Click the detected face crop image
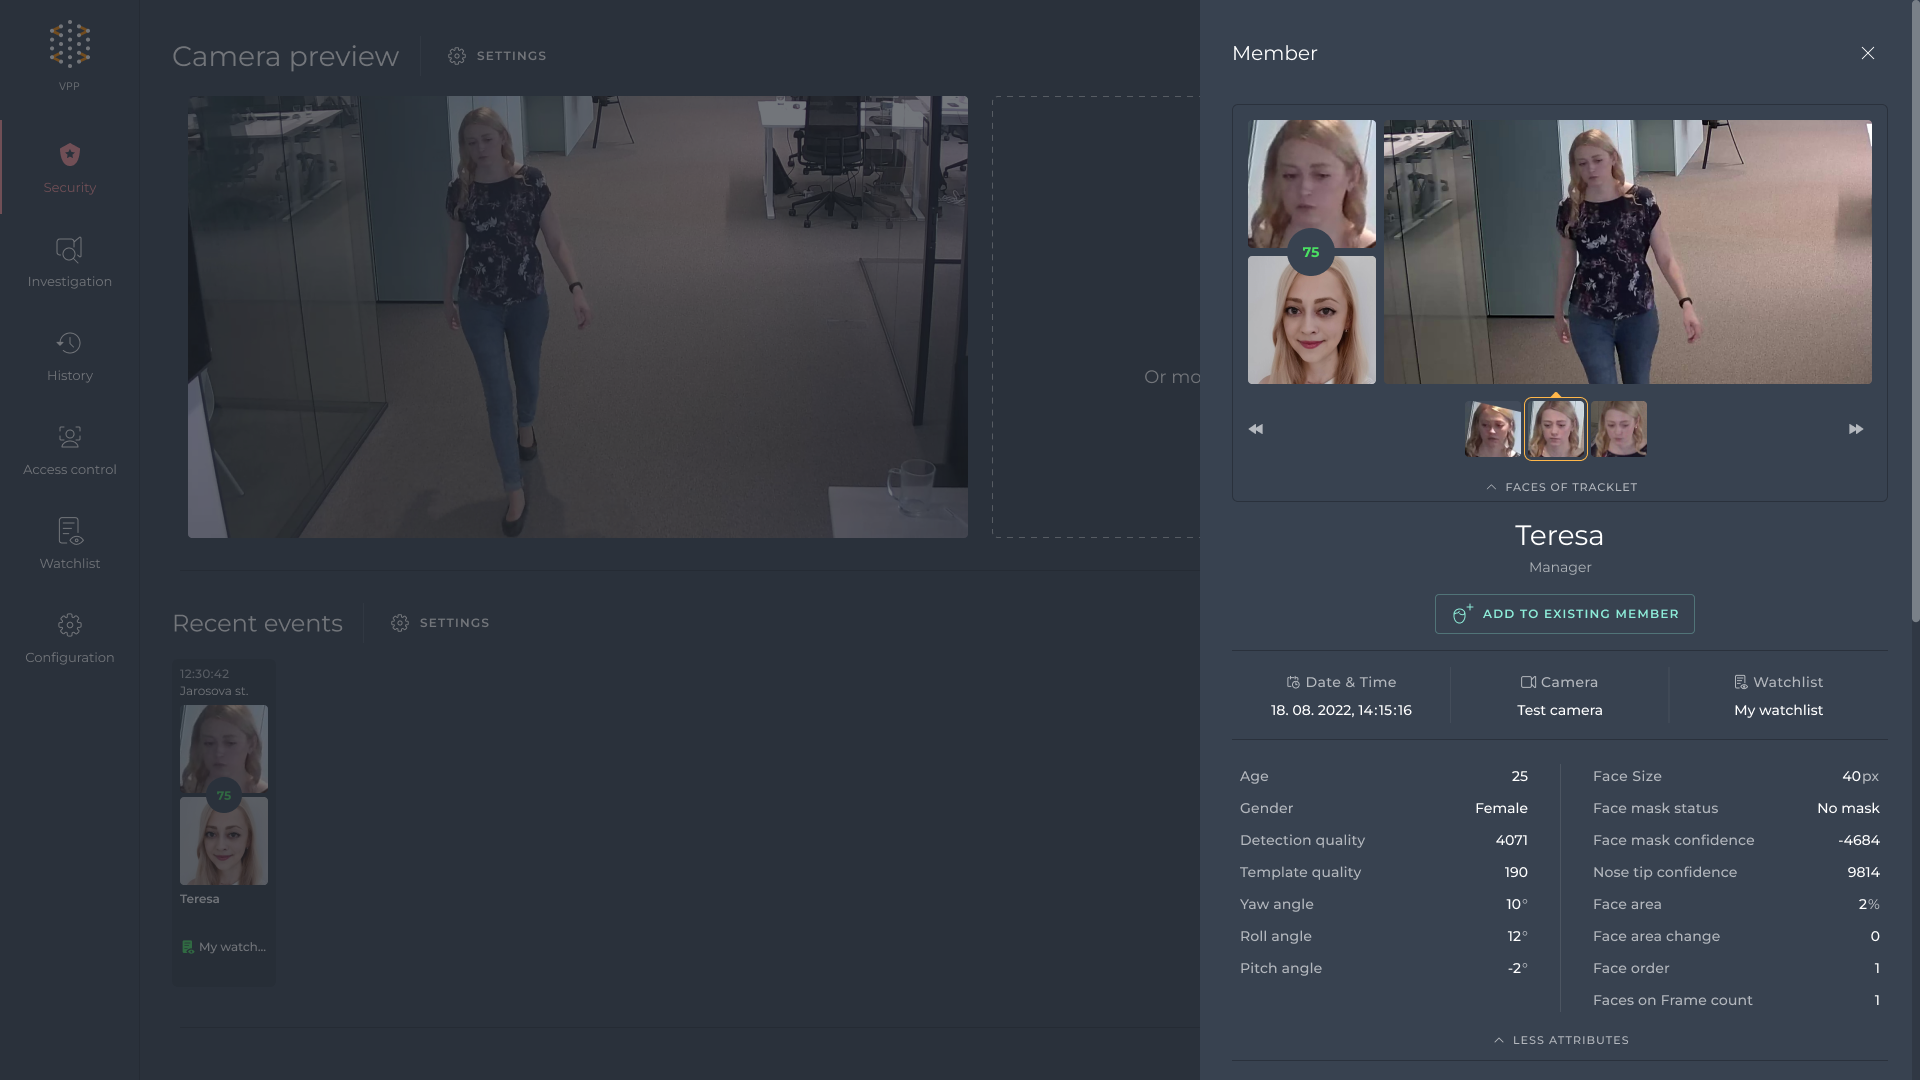Screen dimensions: 1920x1080 coord(1311,183)
